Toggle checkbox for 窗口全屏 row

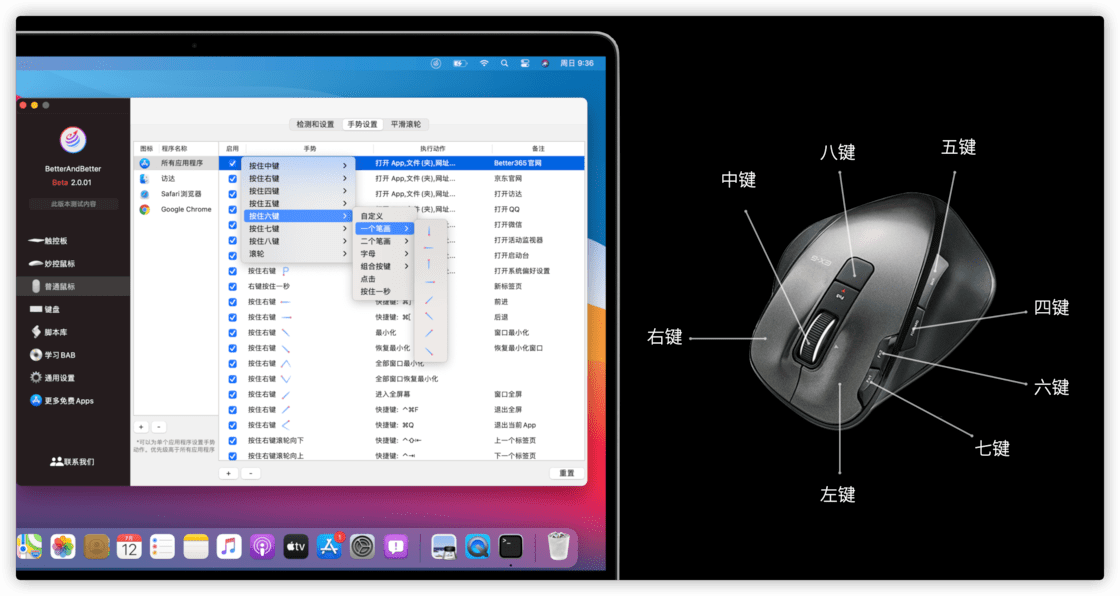coord(232,394)
